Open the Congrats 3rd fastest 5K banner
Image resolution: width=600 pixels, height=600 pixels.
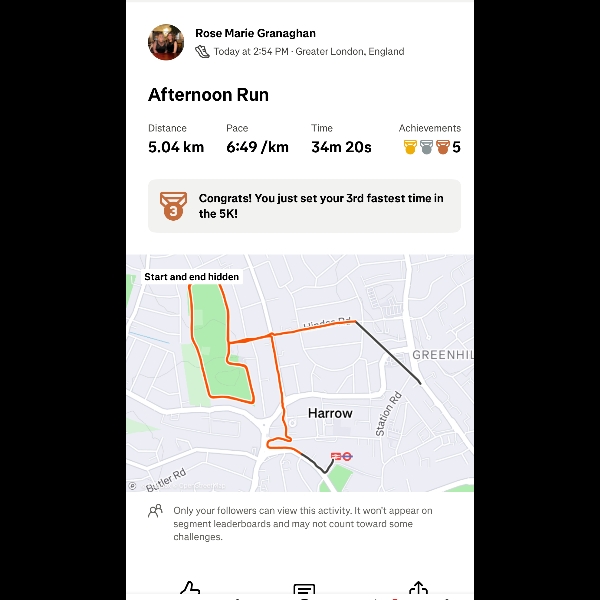[304, 206]
